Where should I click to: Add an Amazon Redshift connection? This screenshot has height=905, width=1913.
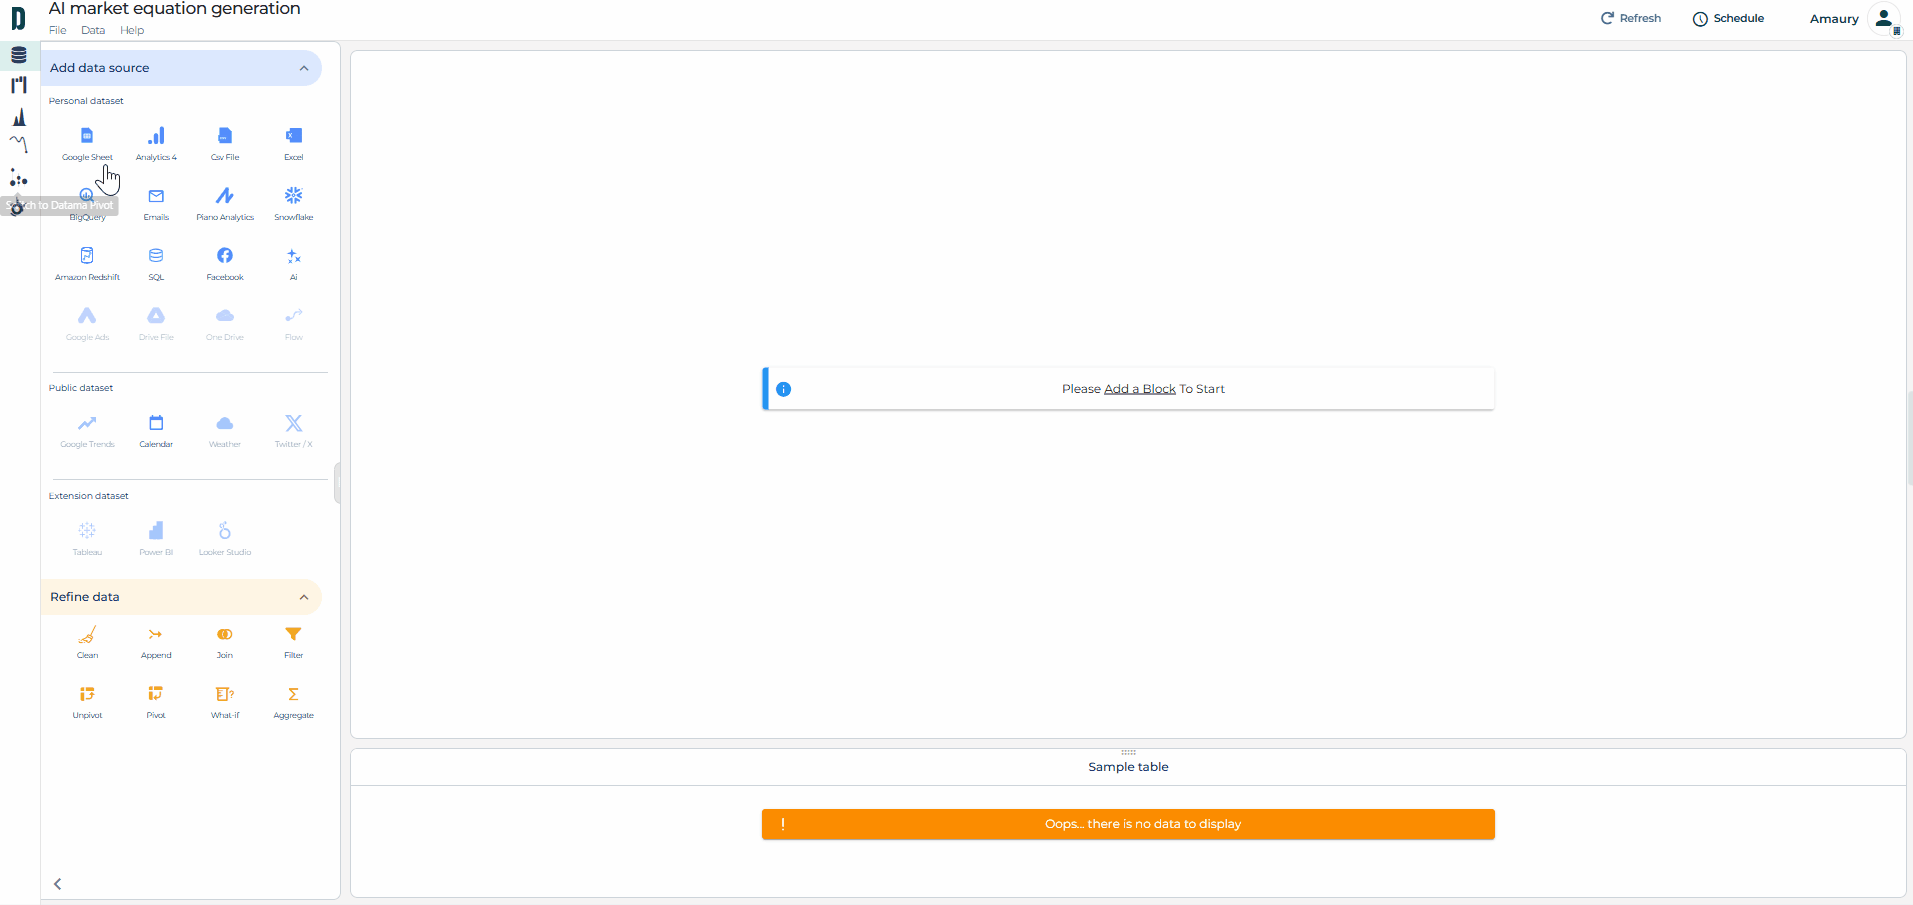tap(87, 257)
